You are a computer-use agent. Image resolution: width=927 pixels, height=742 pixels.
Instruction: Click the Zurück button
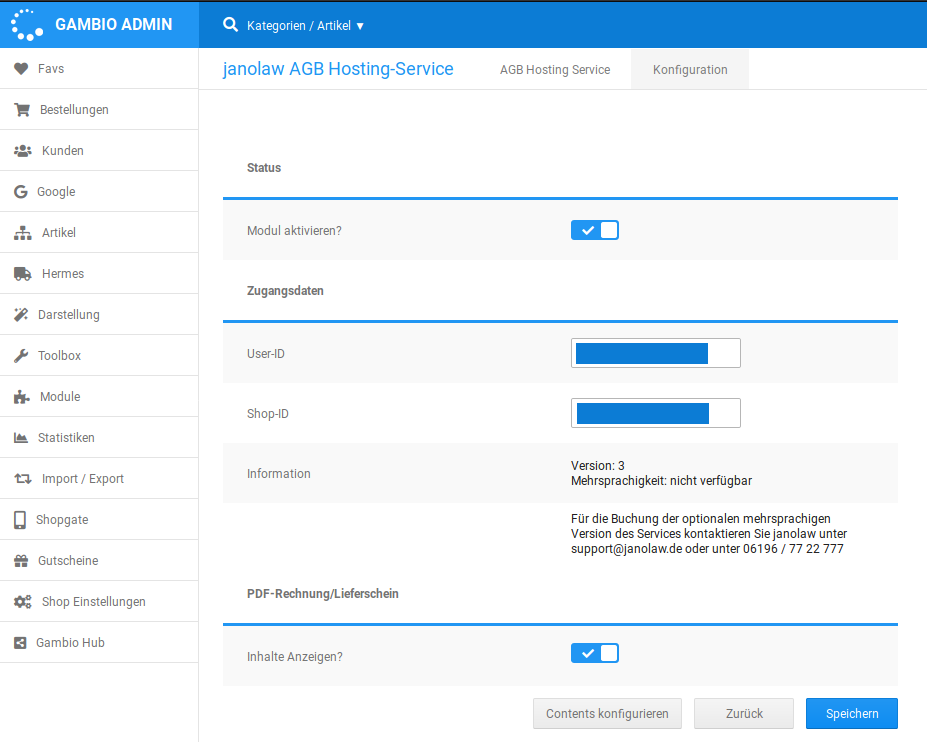coord(744,714)
